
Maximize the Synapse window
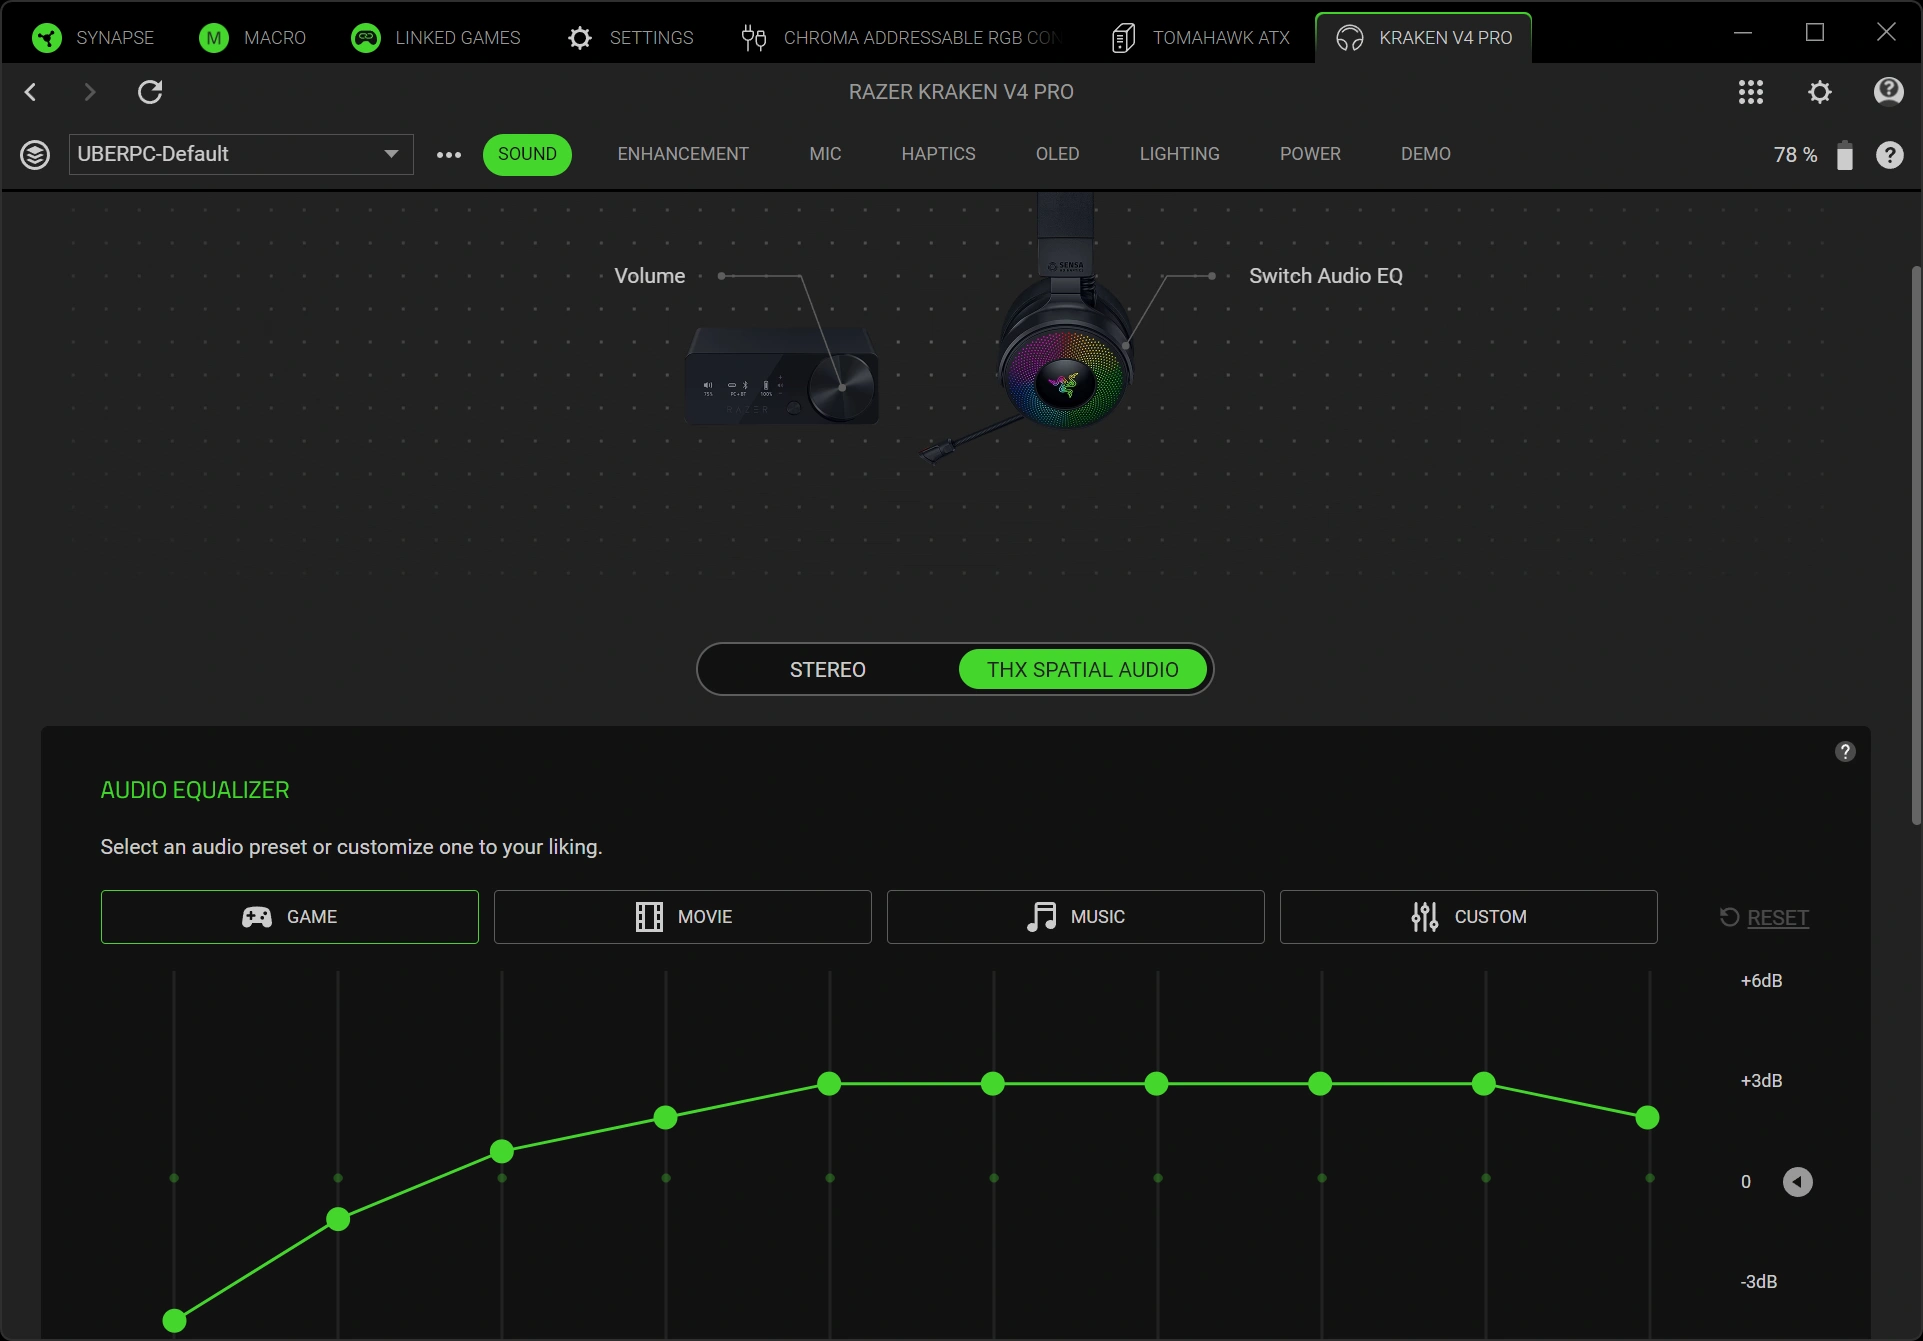(x=1815, y=33)
